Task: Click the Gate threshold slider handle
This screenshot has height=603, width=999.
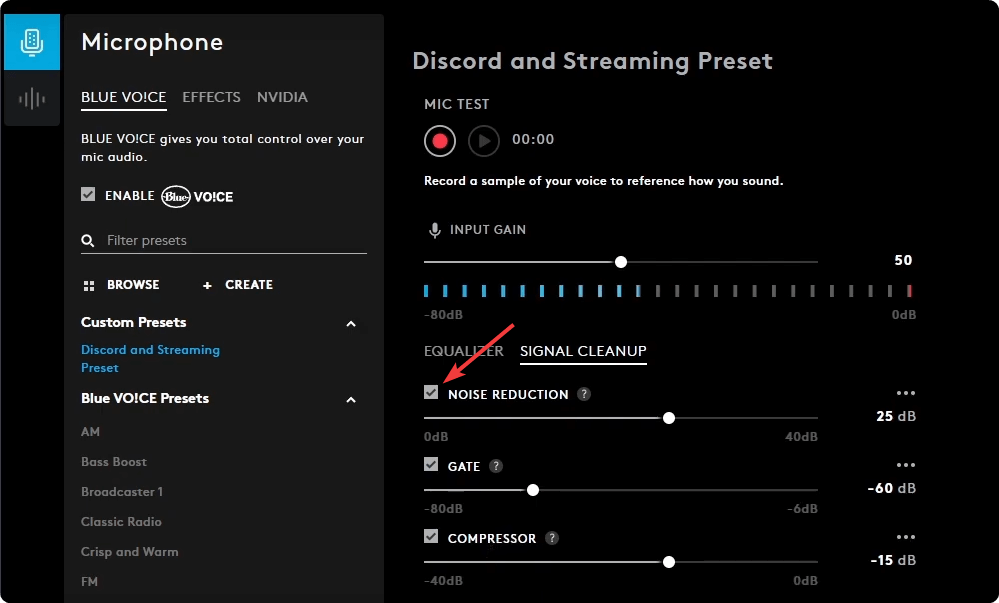Action: 533,490
